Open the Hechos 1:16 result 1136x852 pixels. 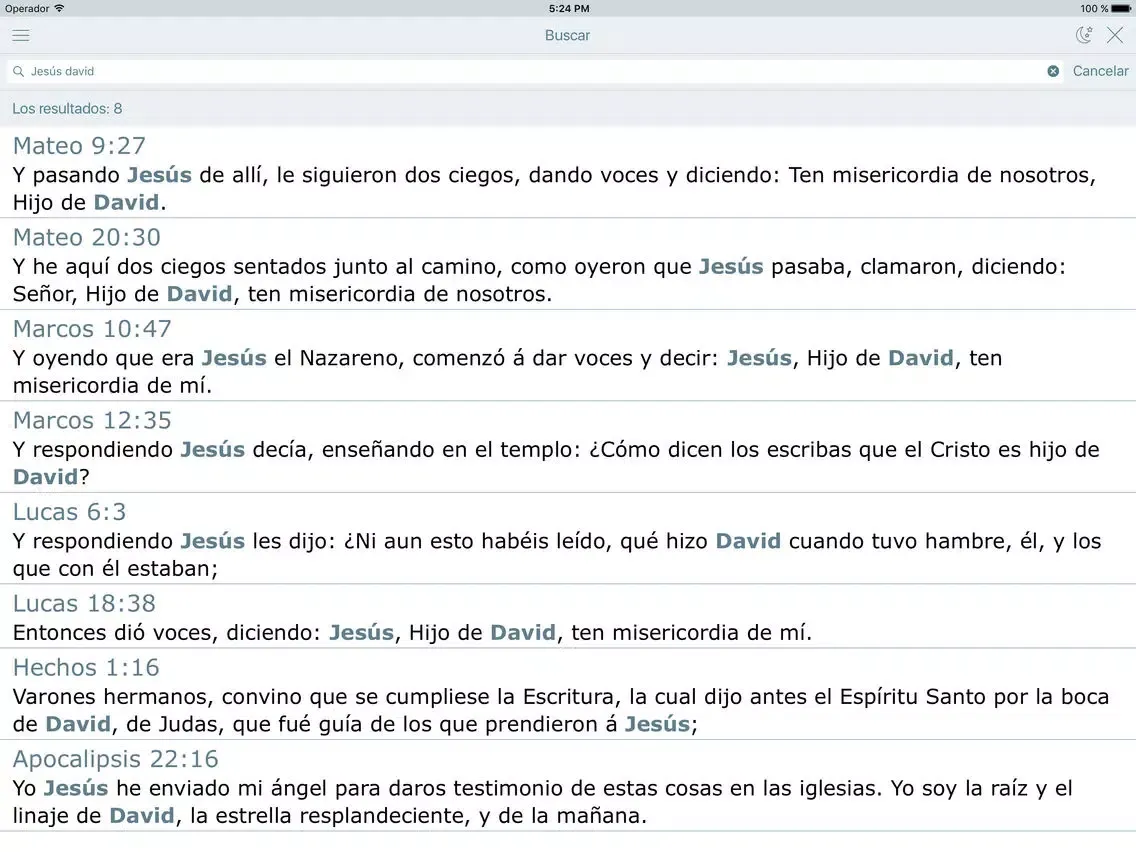[x=568, y=693]
